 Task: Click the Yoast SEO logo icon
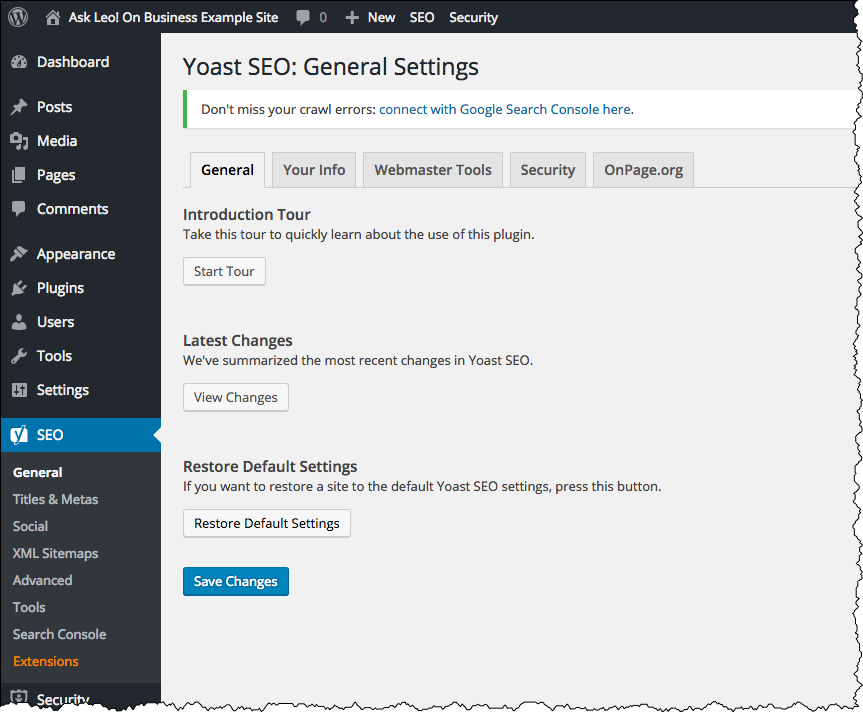(19, 435)
